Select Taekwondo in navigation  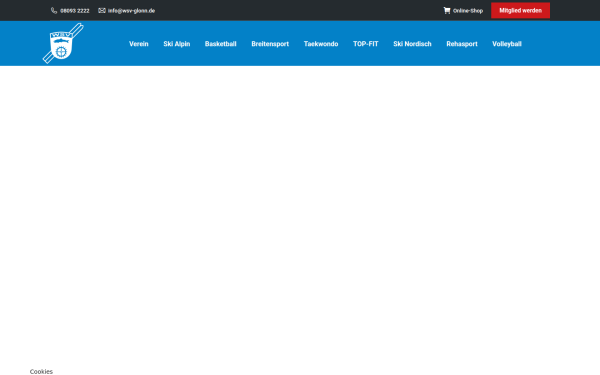click(x=321, y=44)
